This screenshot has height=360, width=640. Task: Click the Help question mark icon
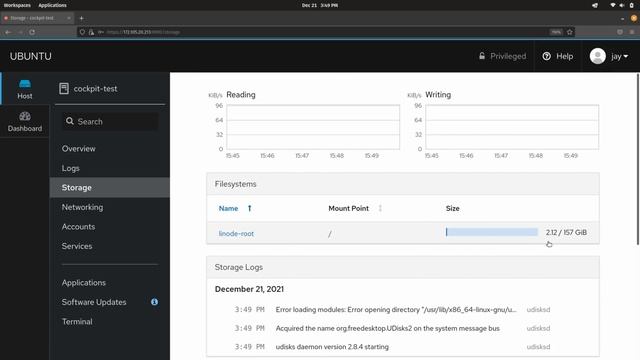pyautogui.click(x=547, y=56)
